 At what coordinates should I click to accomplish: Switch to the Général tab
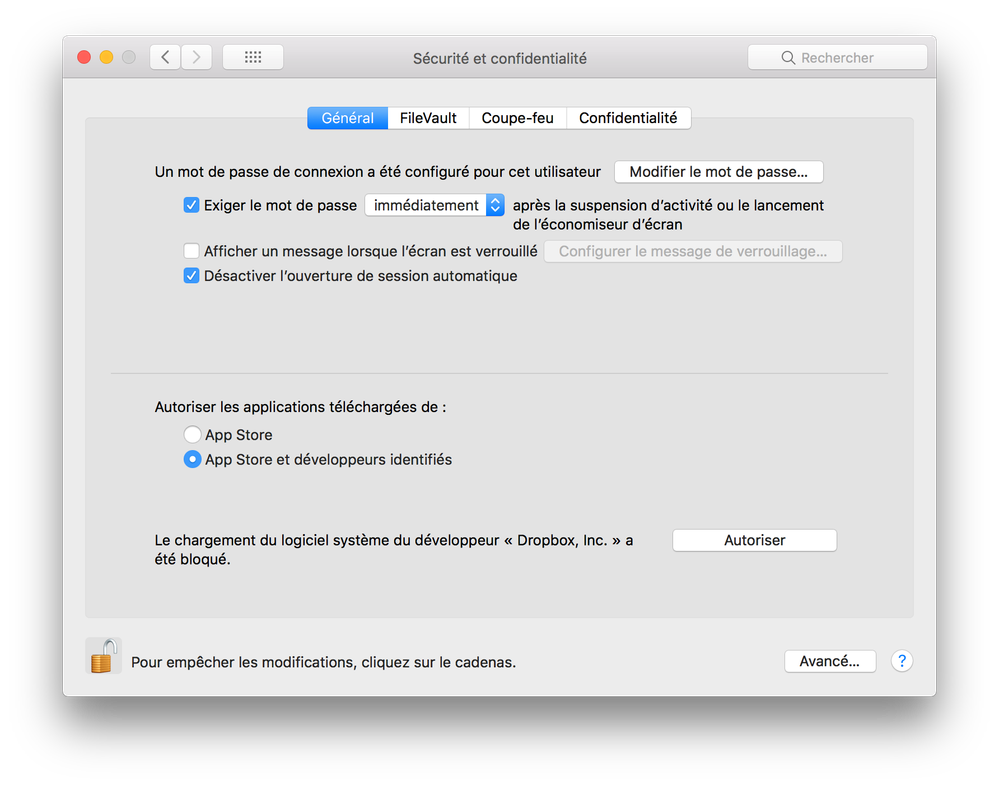point(347,118)
